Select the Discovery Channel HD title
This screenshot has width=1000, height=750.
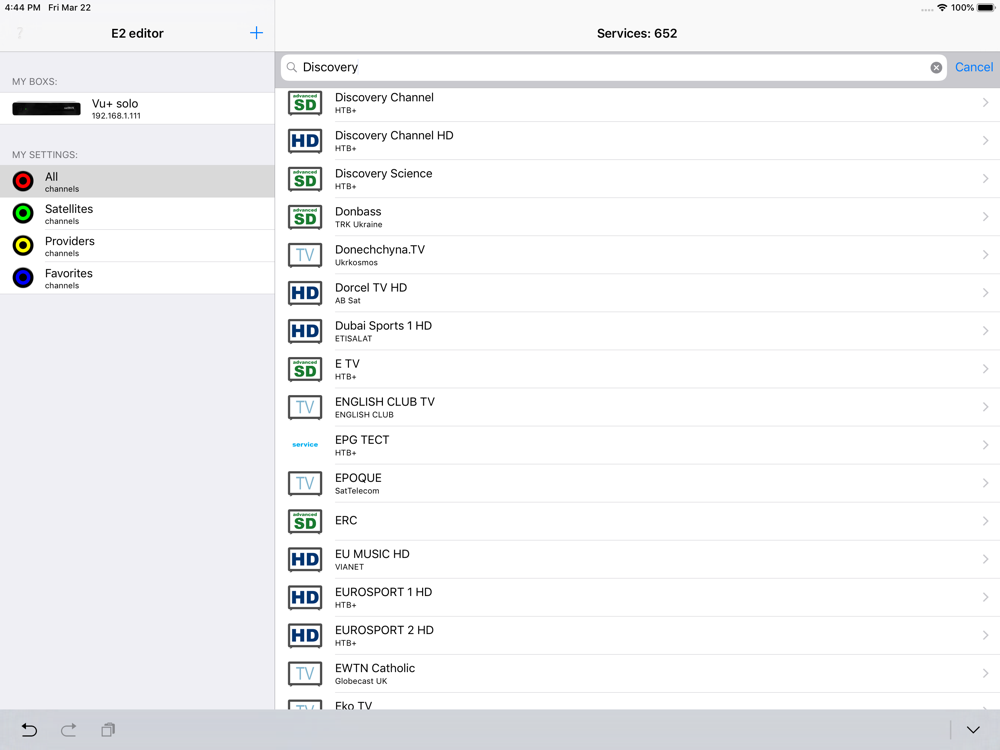pos(394,135)
